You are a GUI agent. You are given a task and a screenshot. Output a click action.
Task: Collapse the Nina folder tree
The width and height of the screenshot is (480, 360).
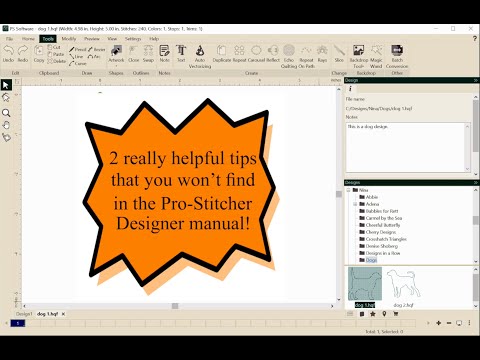[x=349, y=190]
